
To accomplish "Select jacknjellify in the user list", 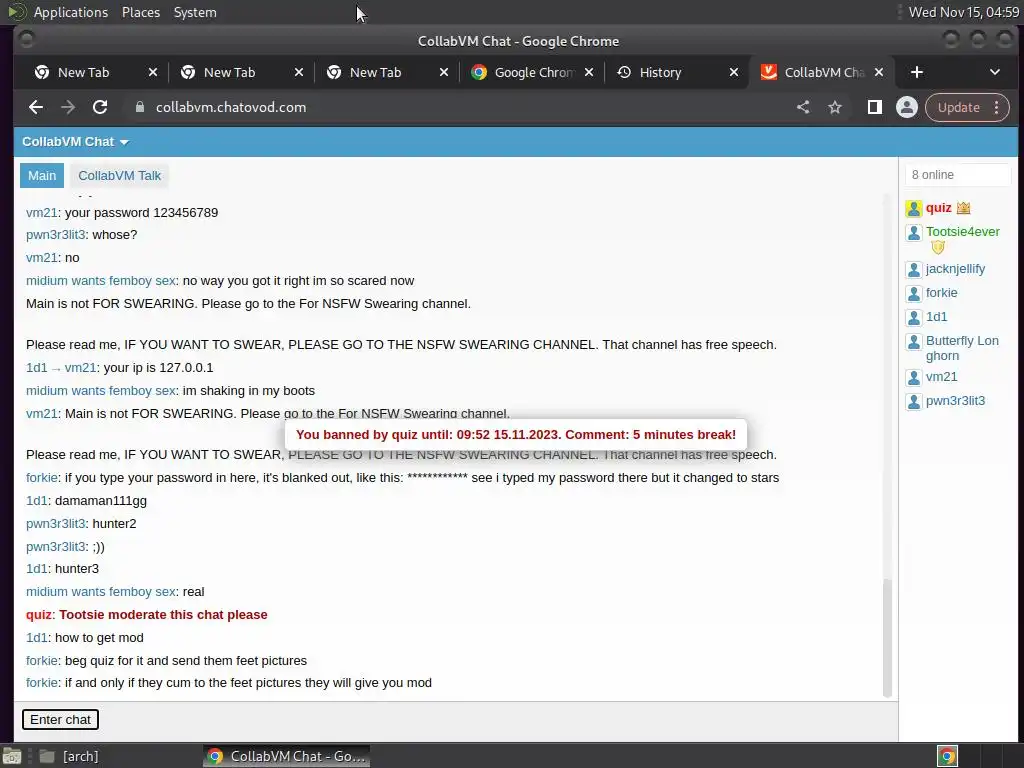I will click(955, 269).
